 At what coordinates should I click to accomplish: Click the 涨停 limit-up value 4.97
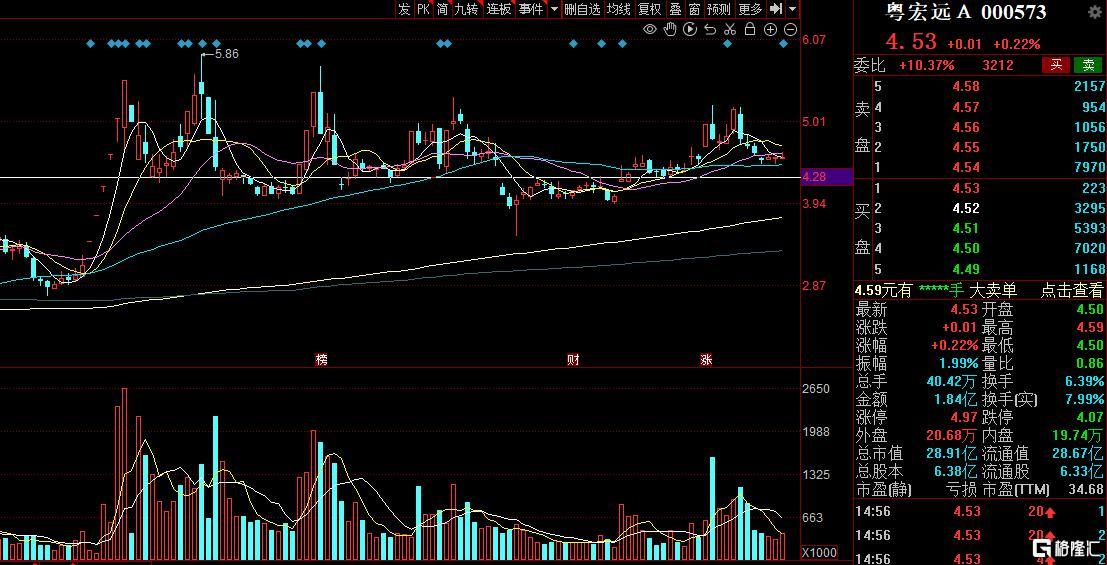[x=964, y=417]
